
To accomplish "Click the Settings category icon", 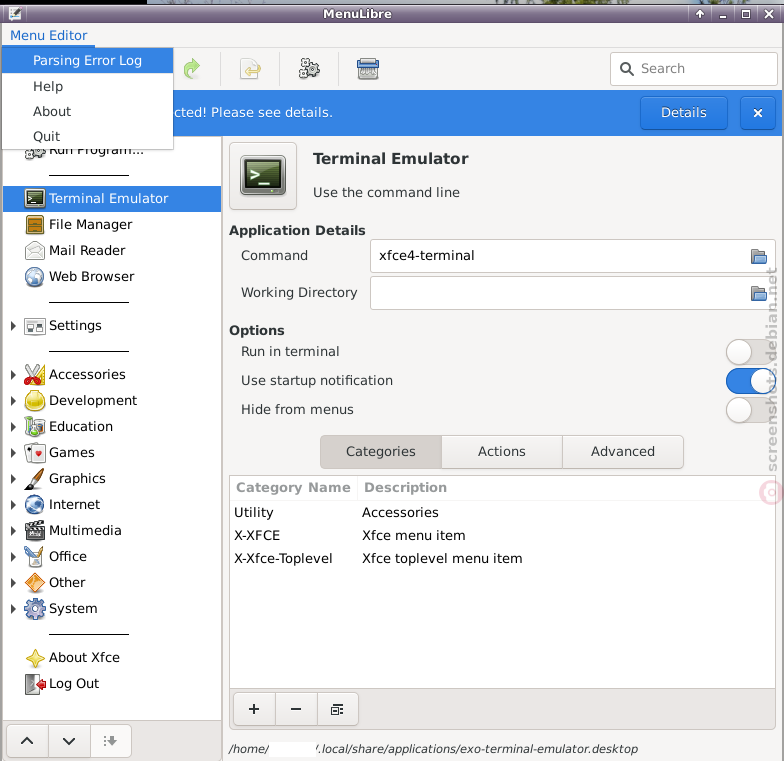I will pyautogui.click(x=34, y=326).
